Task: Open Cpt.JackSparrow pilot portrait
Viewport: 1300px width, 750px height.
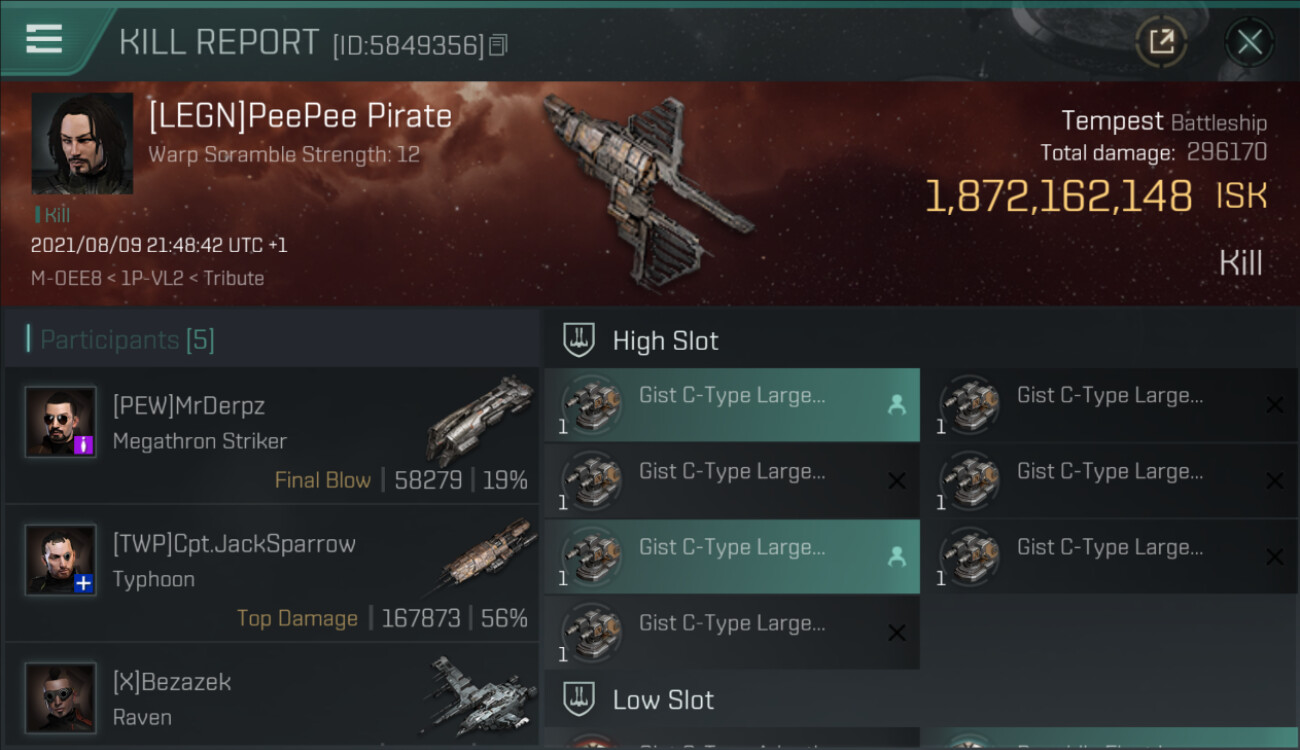Action: [61, 560]
